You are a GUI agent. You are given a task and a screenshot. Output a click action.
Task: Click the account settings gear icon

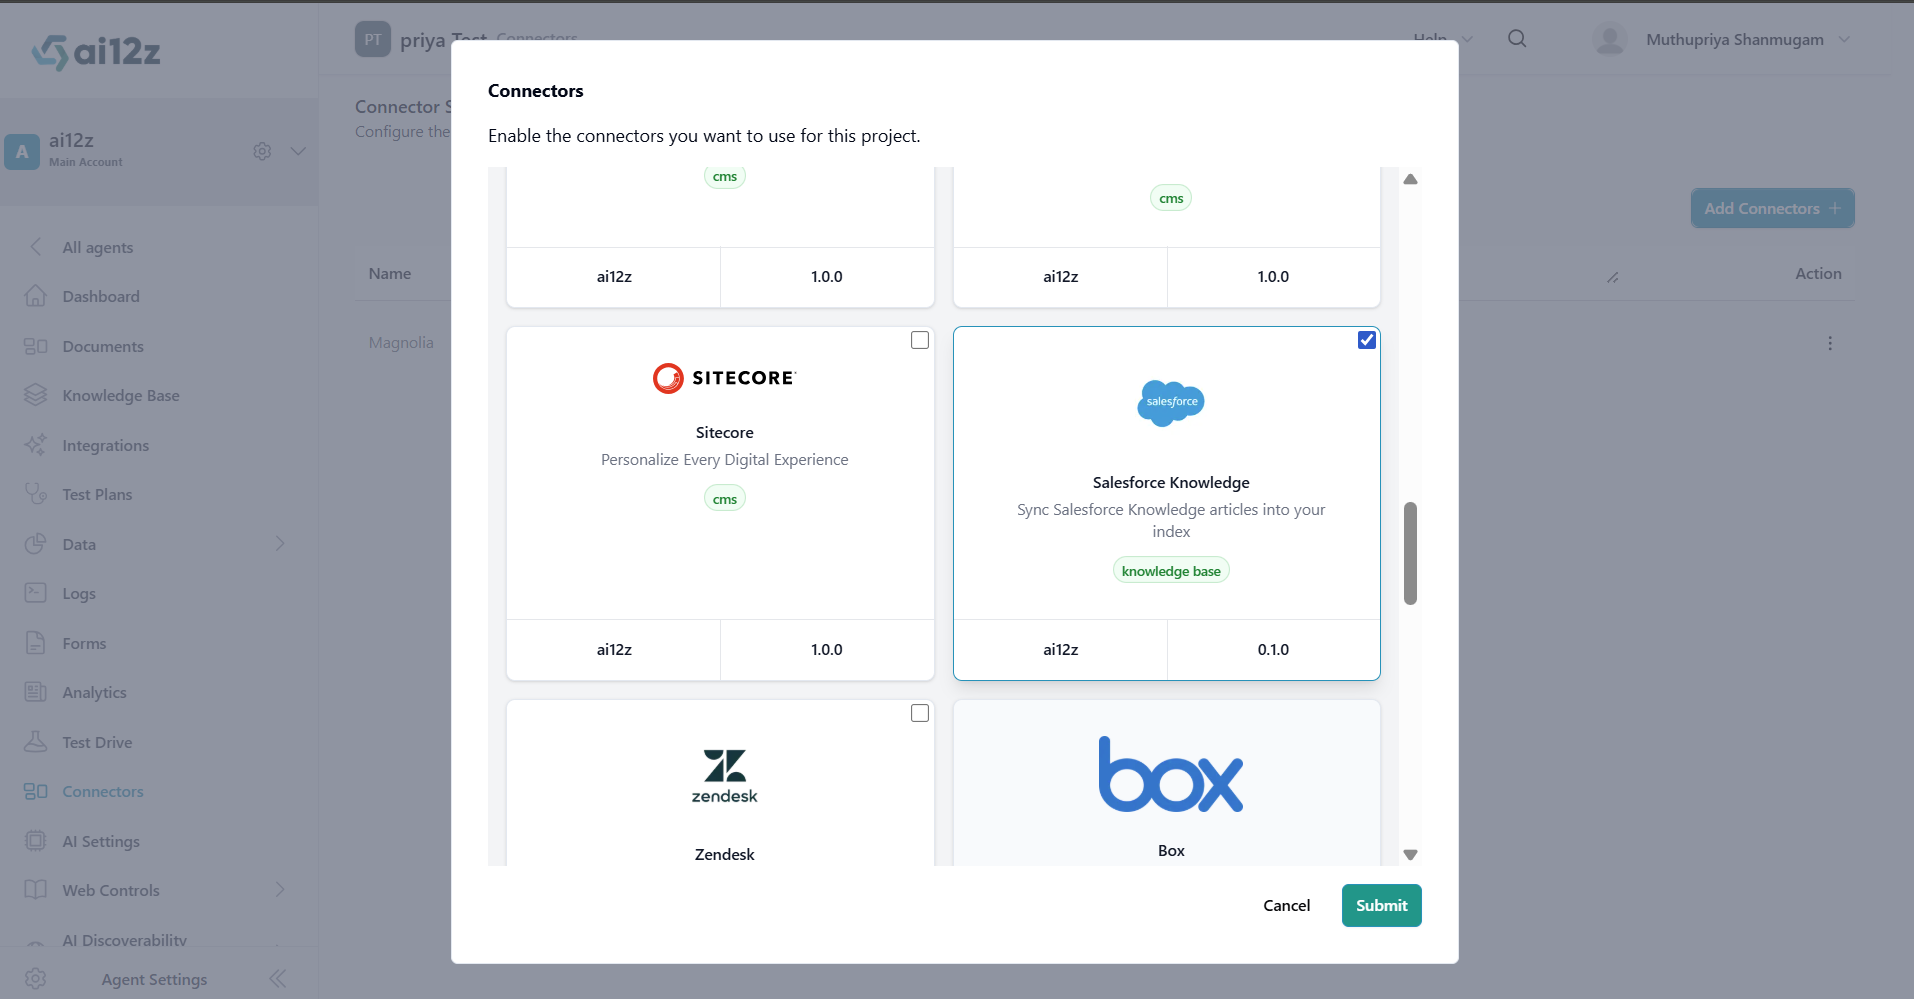262,151
